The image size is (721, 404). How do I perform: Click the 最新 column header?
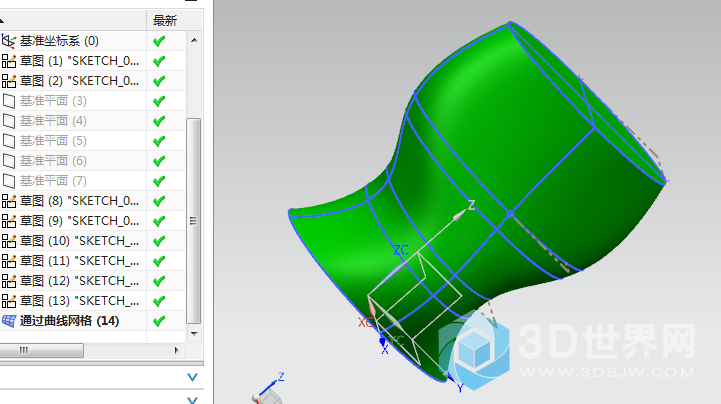(164, 20)
